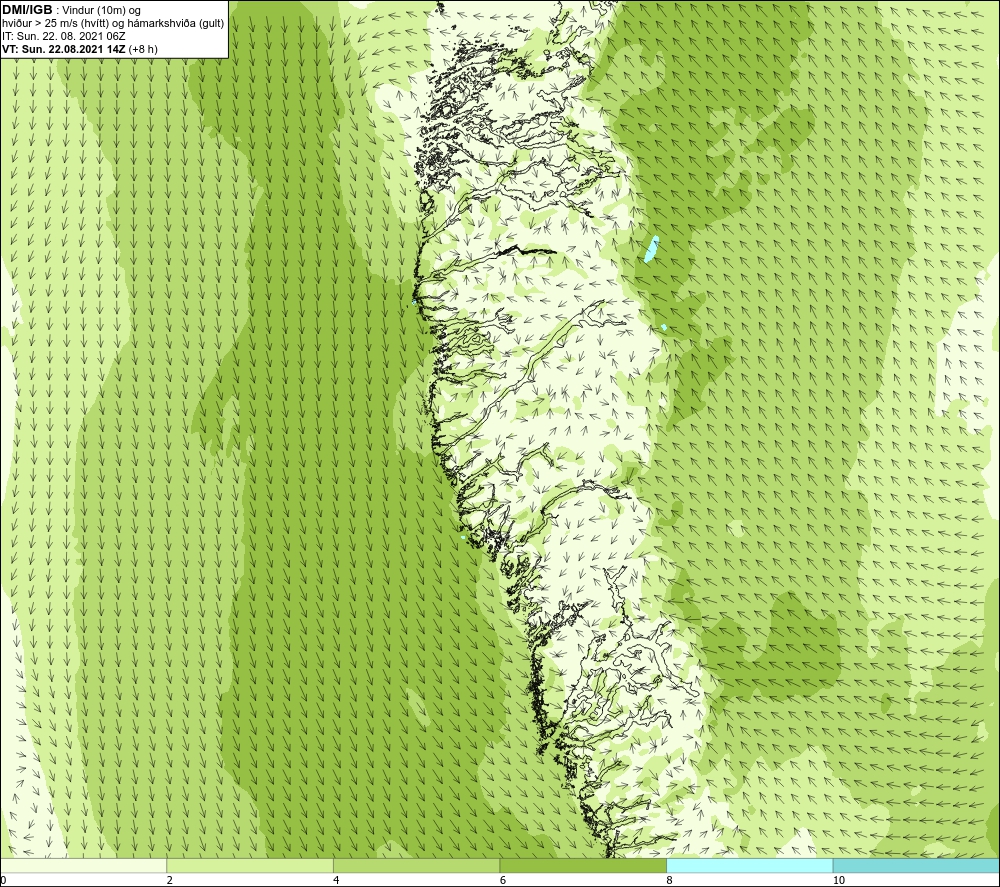1000x887 pixels.
Task: Click the 4–6 m/s medium green swatch
Action: (x=416, y=865)
